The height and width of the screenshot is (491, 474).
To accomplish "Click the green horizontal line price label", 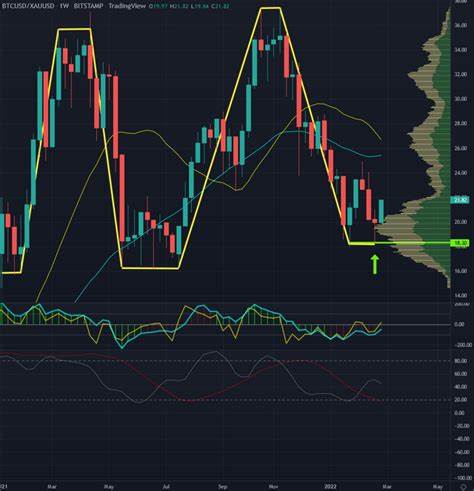I will coord(460,243).
